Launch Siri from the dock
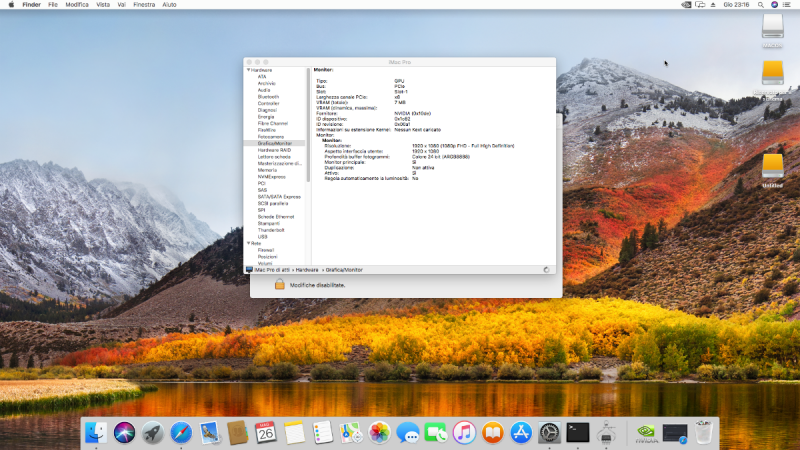 pos(124,432)
